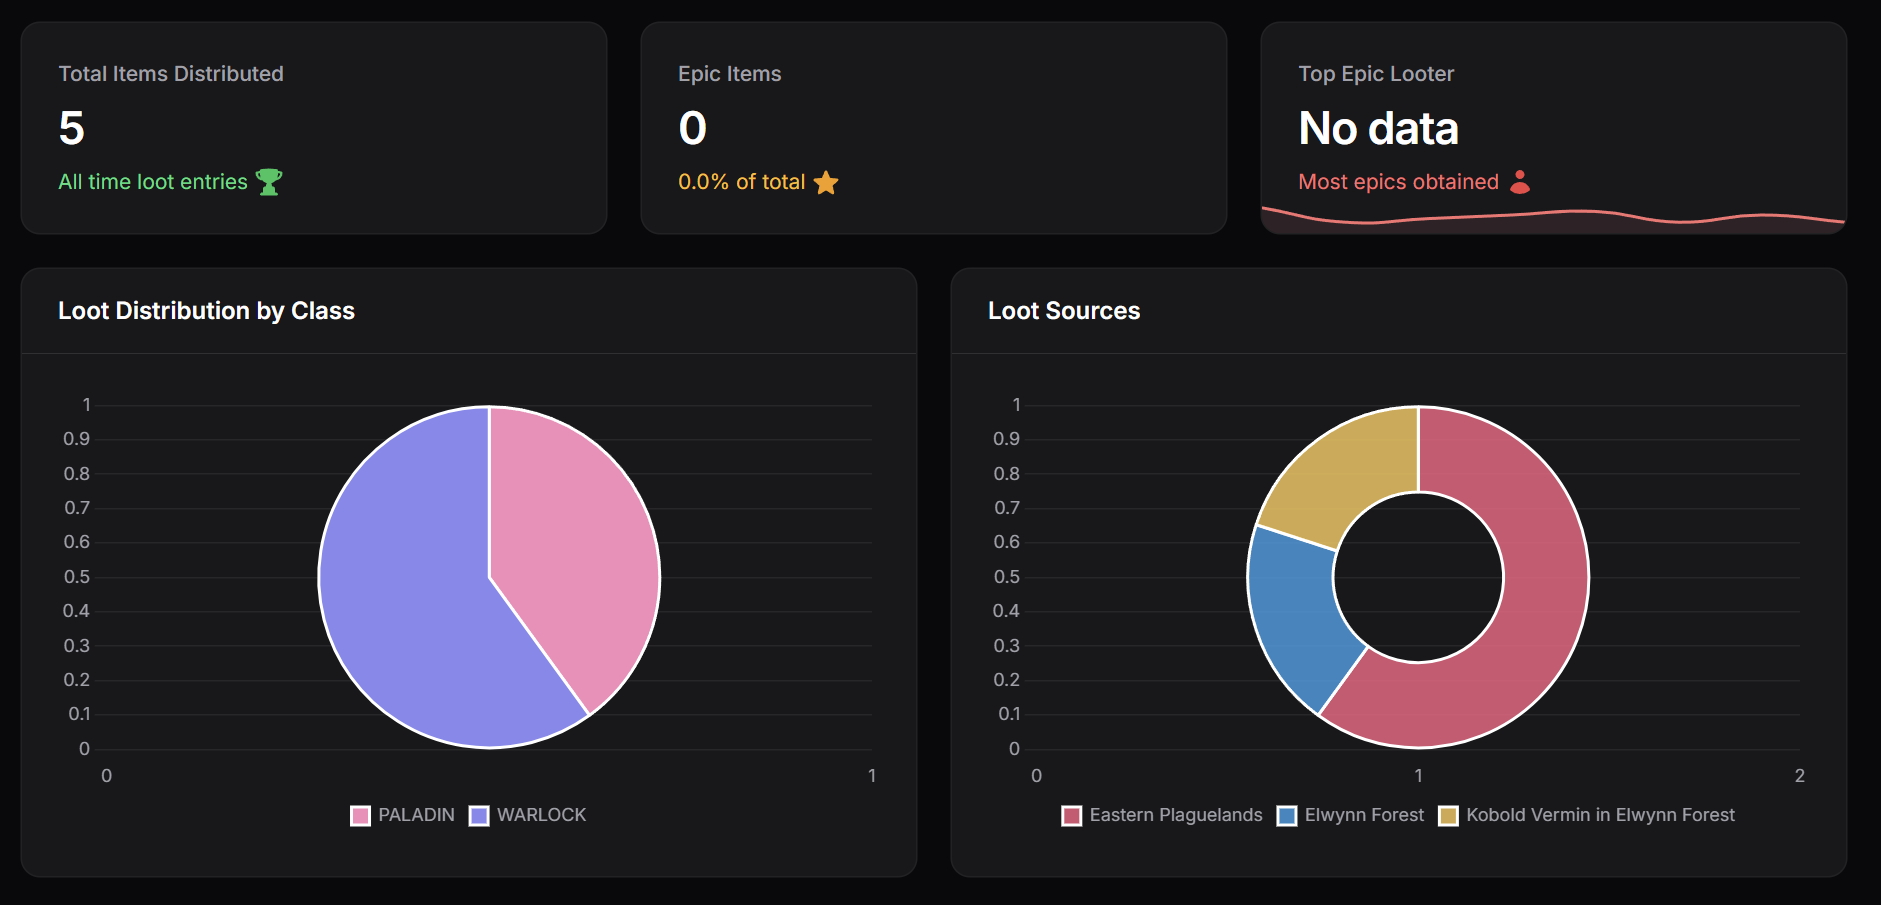
Task: Click the total items value 5
Action: pos(72,128)
